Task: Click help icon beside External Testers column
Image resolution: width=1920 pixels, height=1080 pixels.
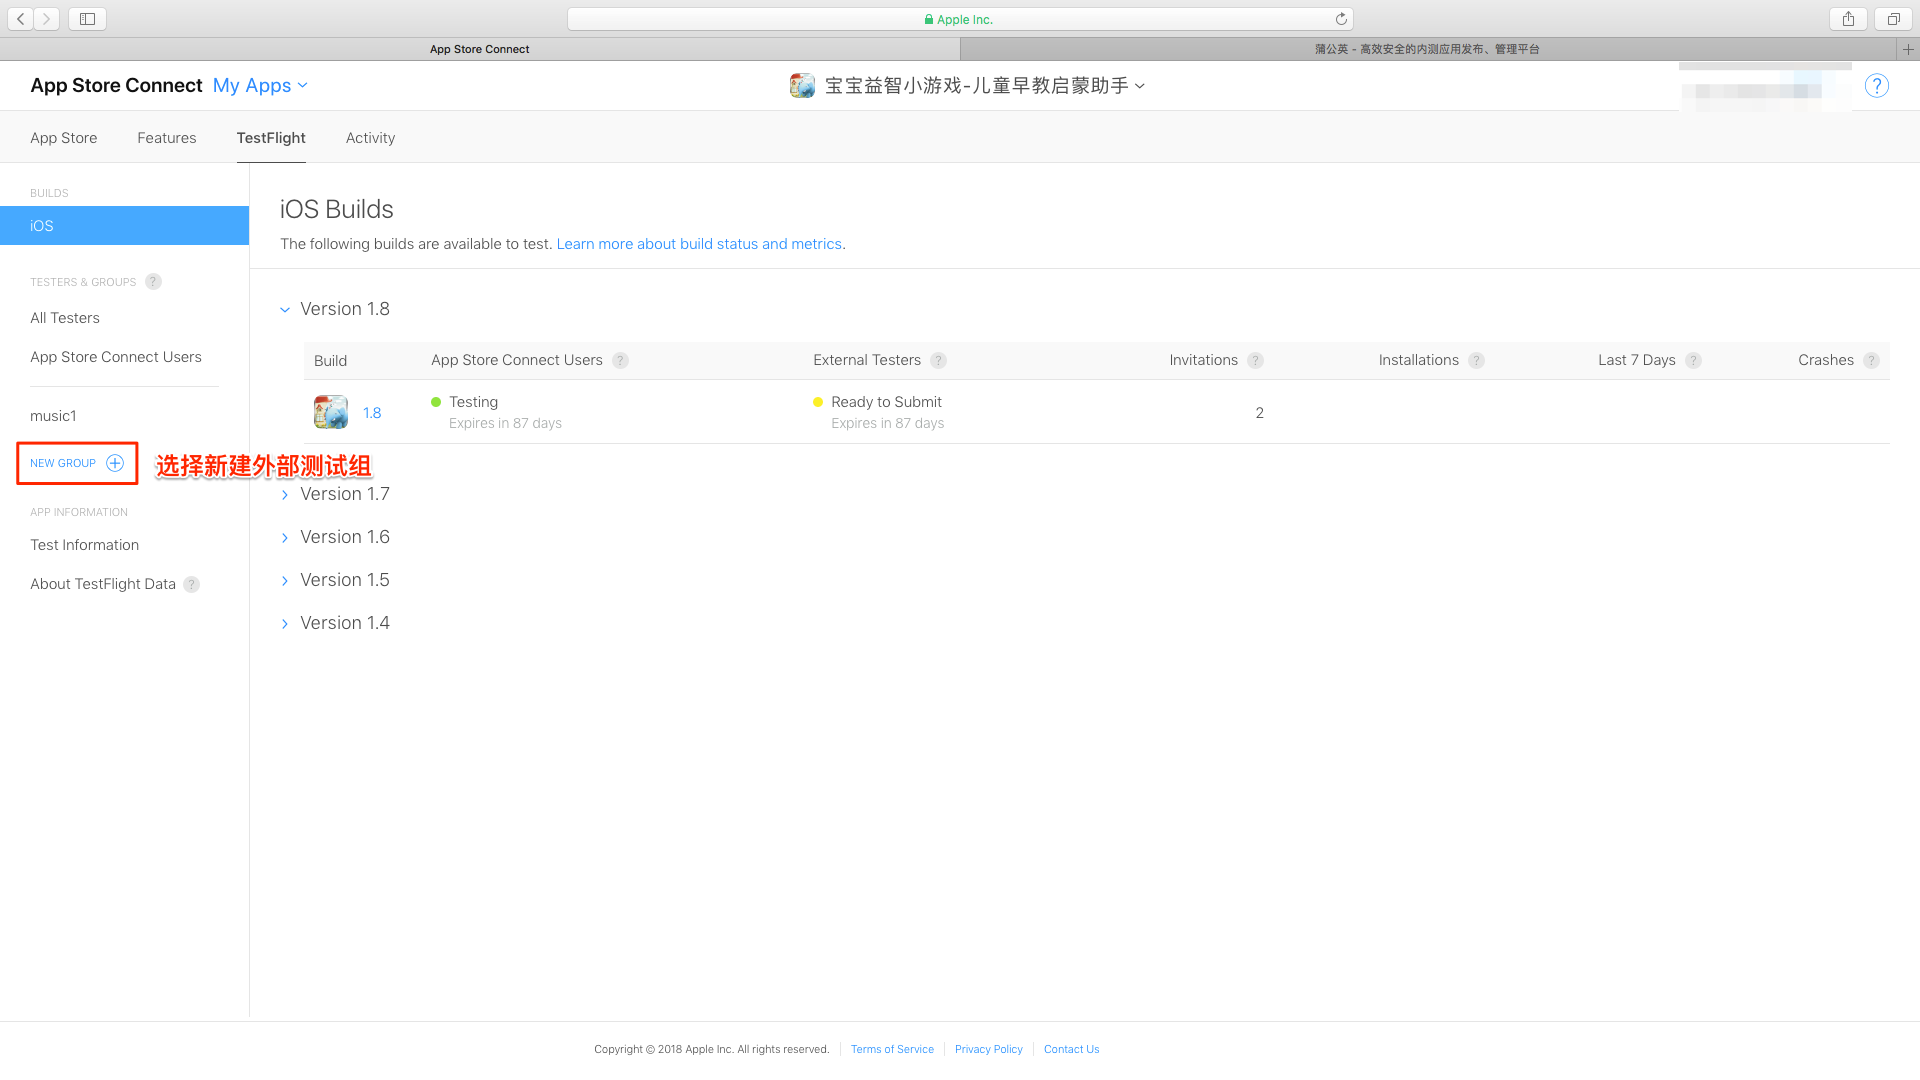Action: coord(938,360)
